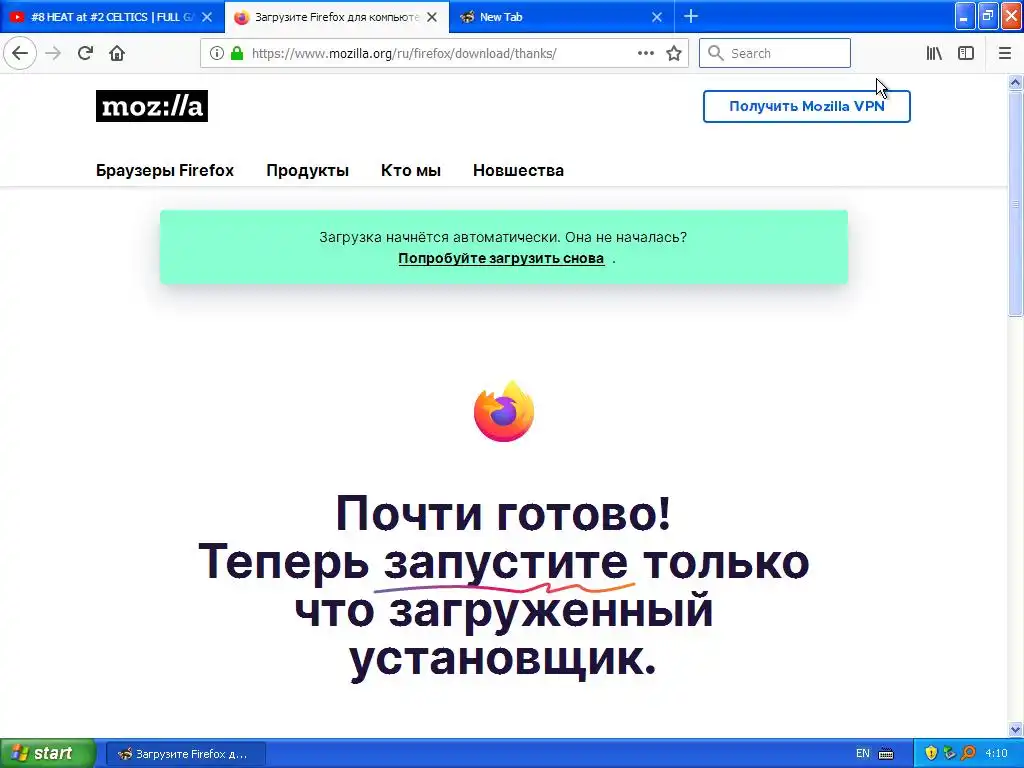This screenshot has height=768, width=1024.
Task: Click the keyboard icon in taskbar
Action: [886, 753]
